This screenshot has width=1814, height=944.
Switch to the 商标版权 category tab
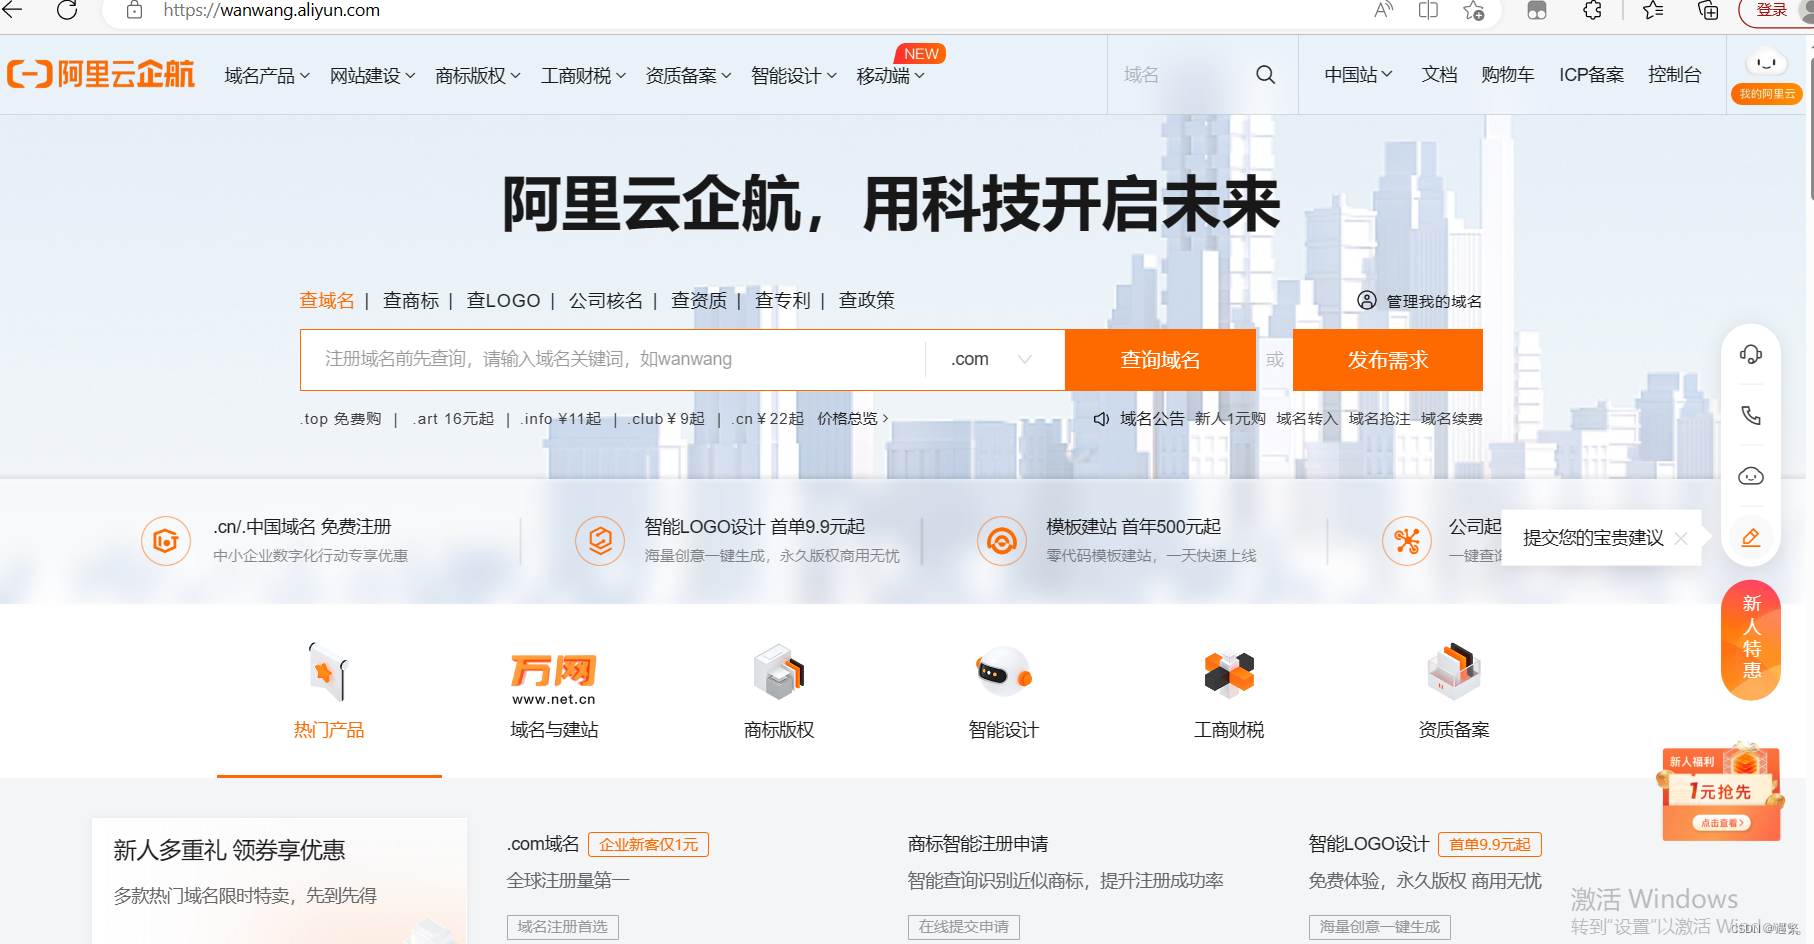[779, 692]
